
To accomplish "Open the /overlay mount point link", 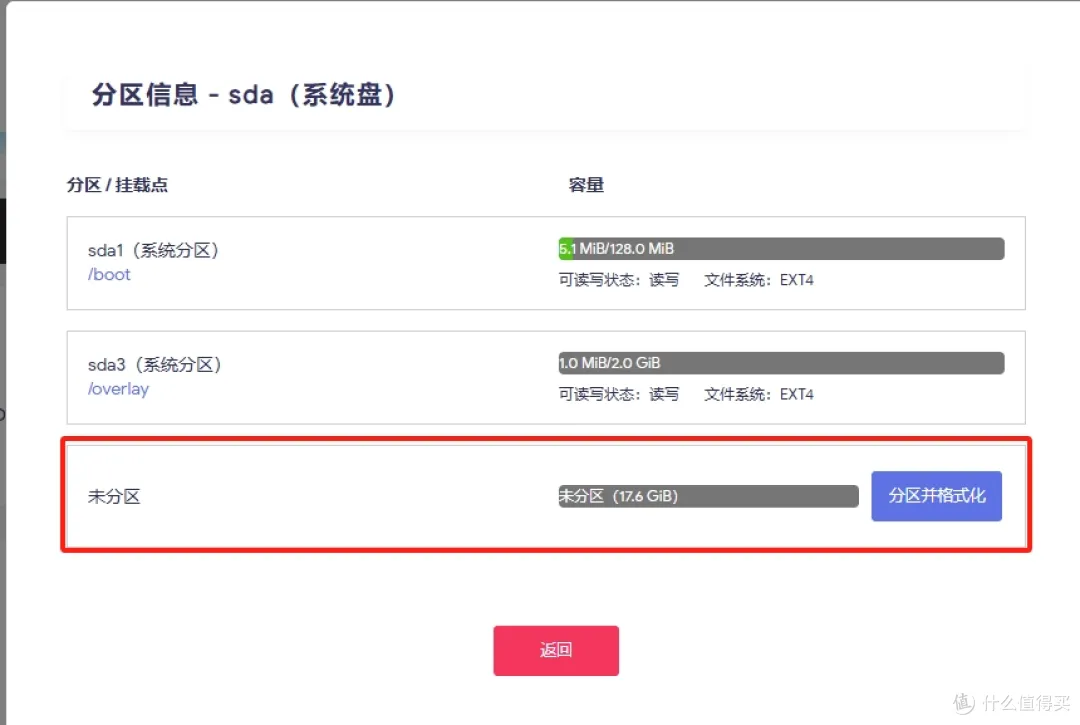I will point(118,389).
